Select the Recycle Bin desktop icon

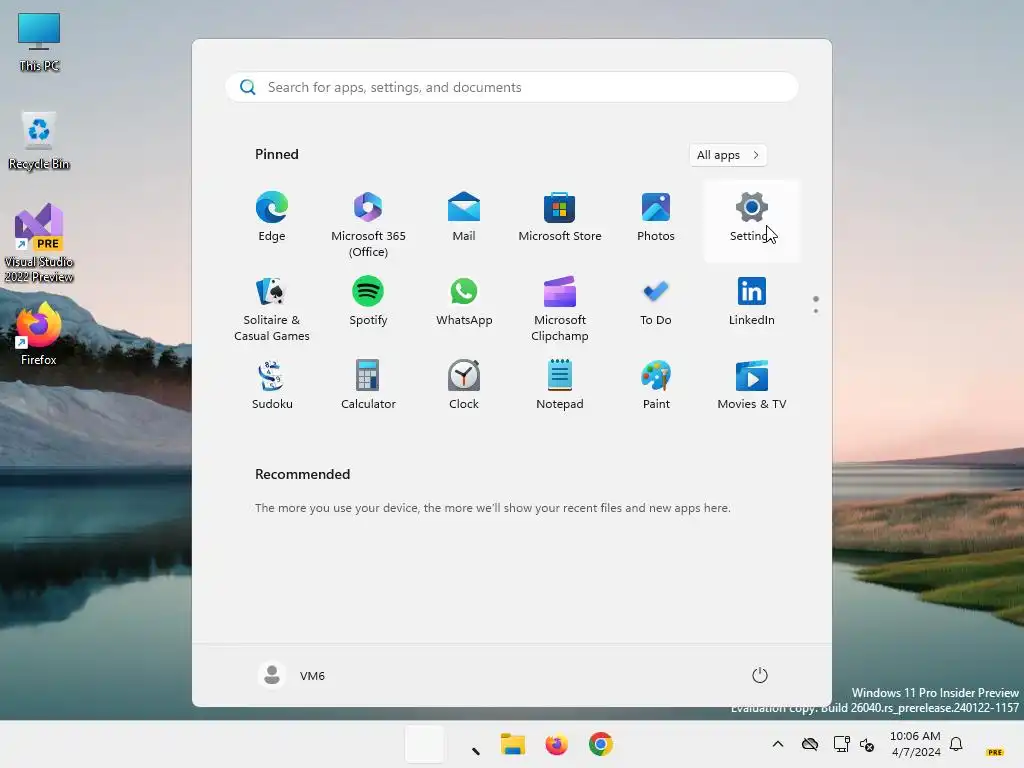click(39, 141)
